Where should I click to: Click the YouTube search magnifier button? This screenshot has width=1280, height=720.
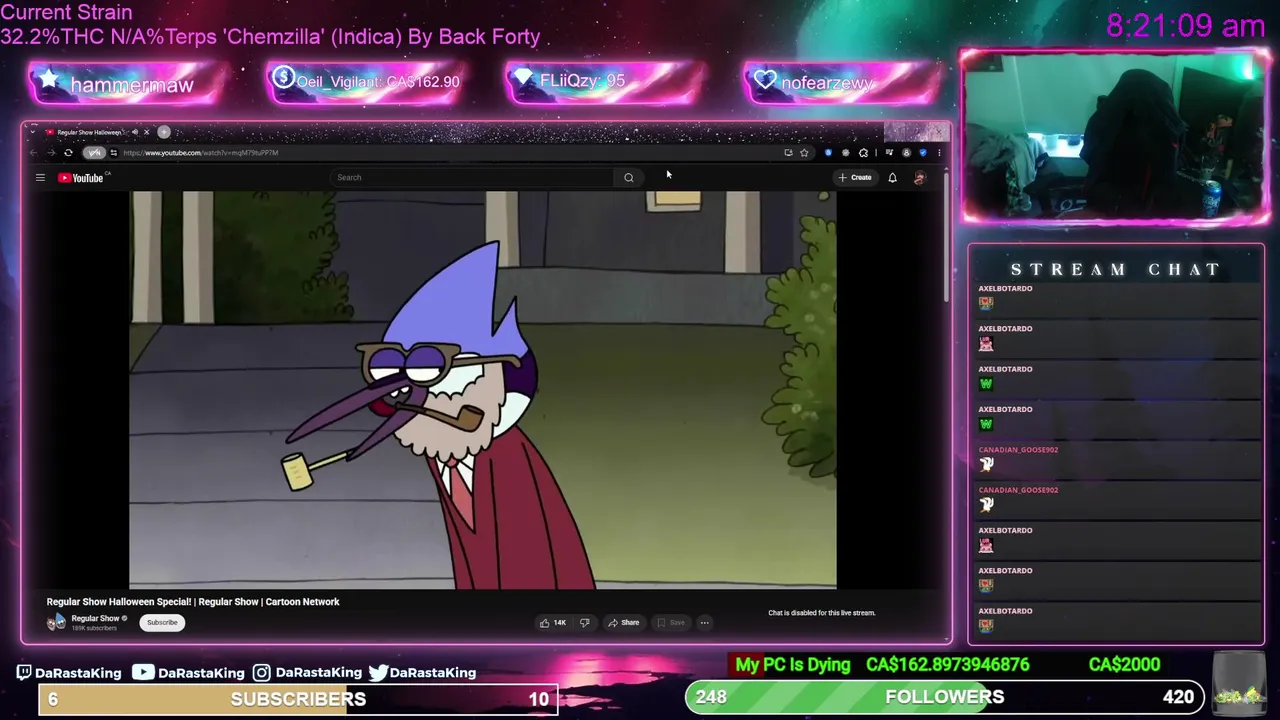click(x=628, y=178)
